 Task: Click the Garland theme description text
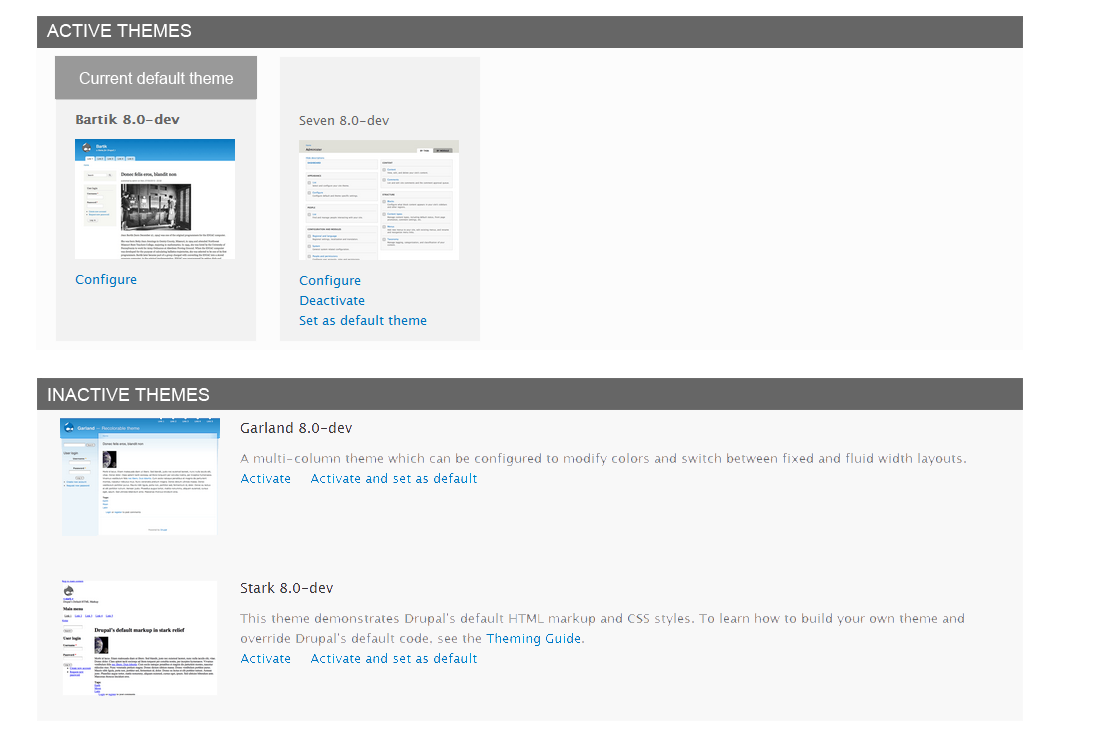click(603, 459)
